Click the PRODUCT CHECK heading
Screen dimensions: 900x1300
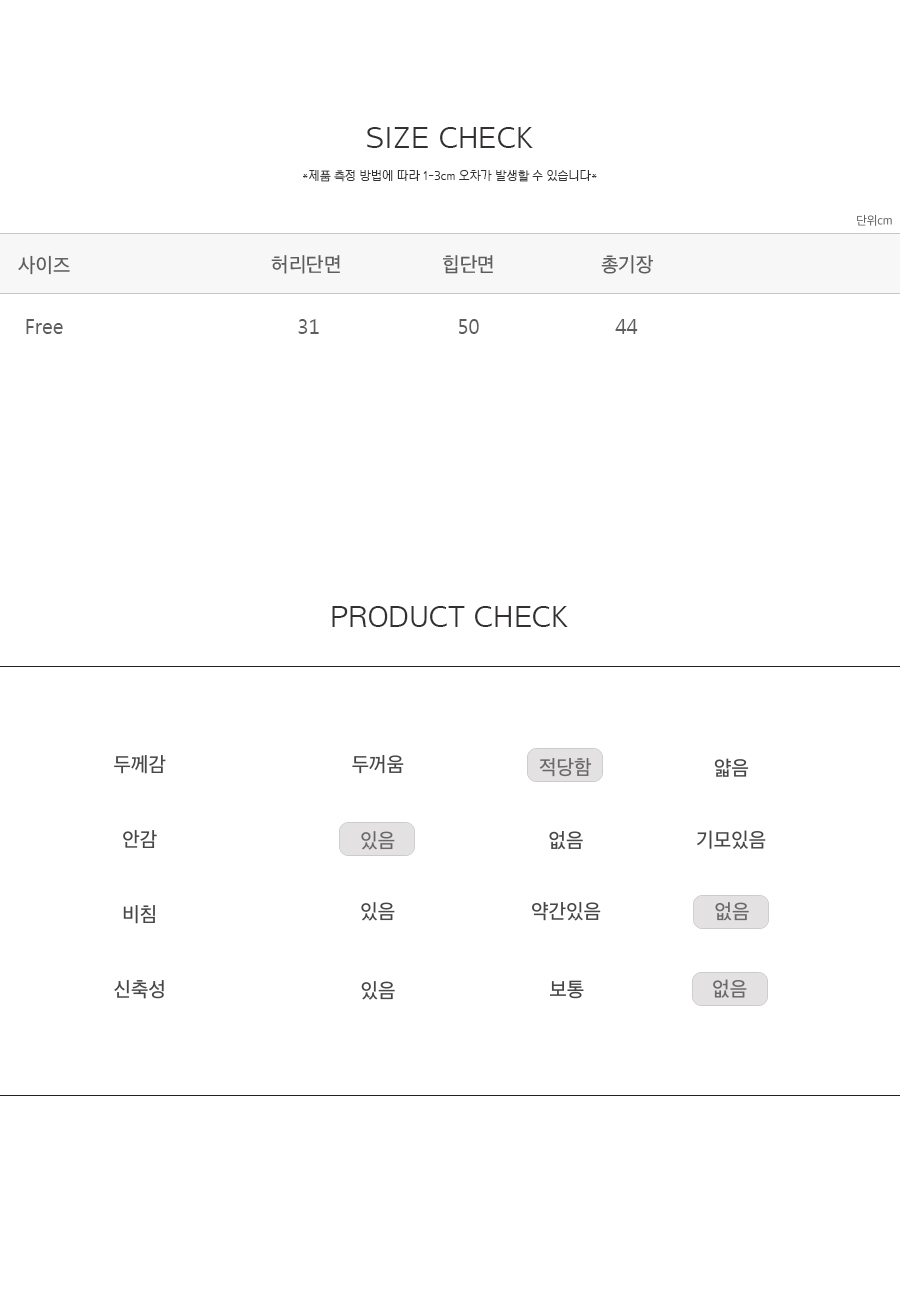point(449,617)
